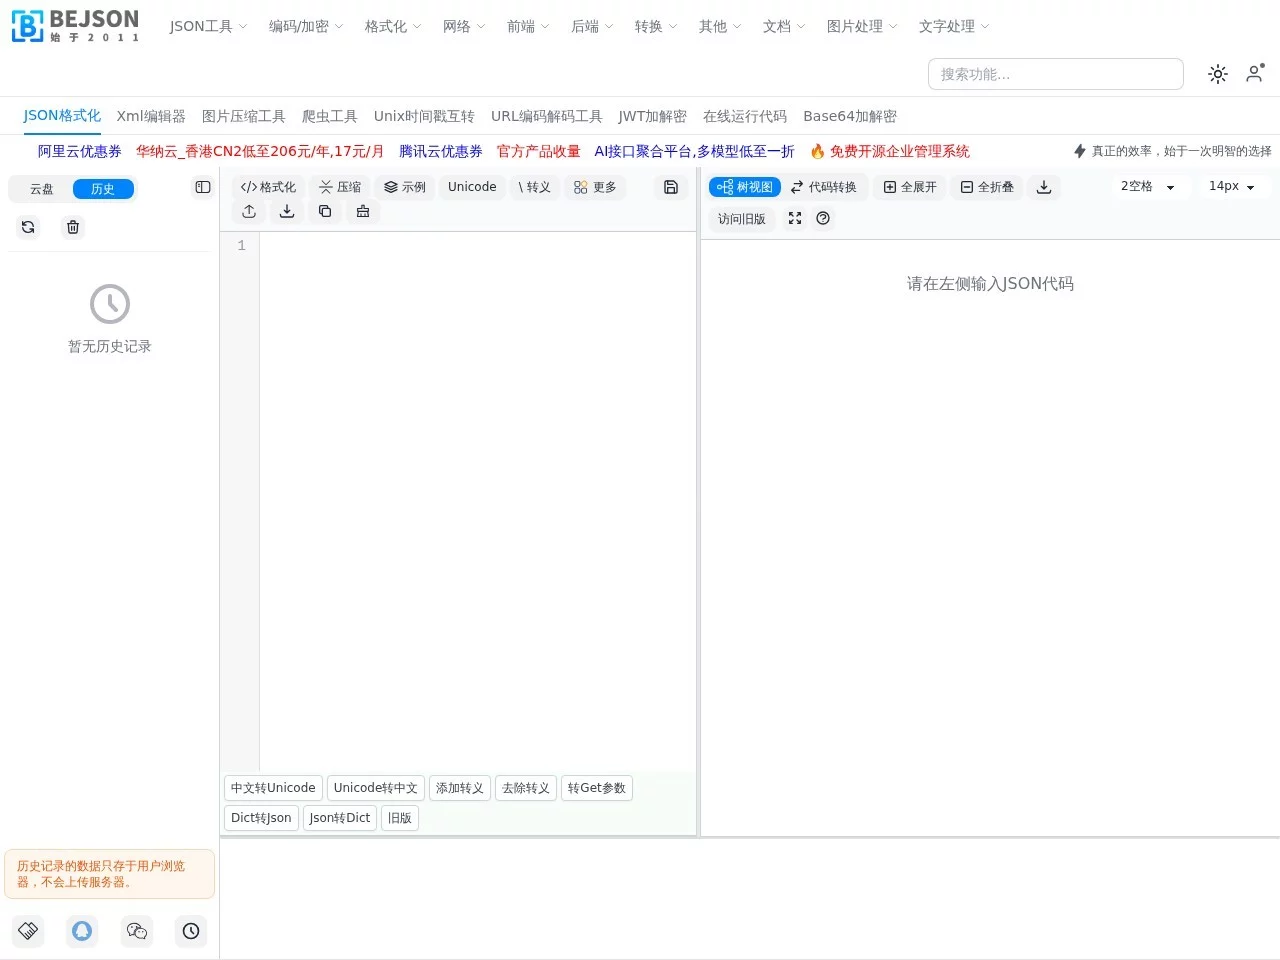Click the upload icon in the editor toolbar

click(249, 211)
